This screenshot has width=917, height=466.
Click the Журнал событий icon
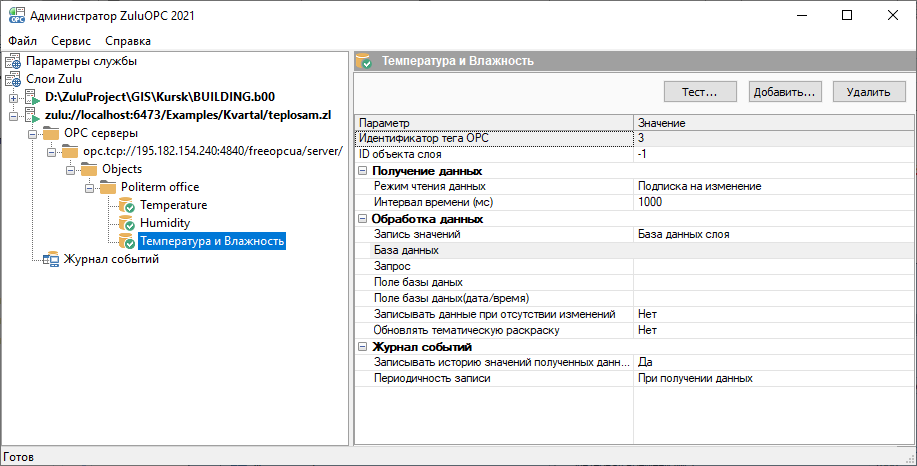(50, 260)
